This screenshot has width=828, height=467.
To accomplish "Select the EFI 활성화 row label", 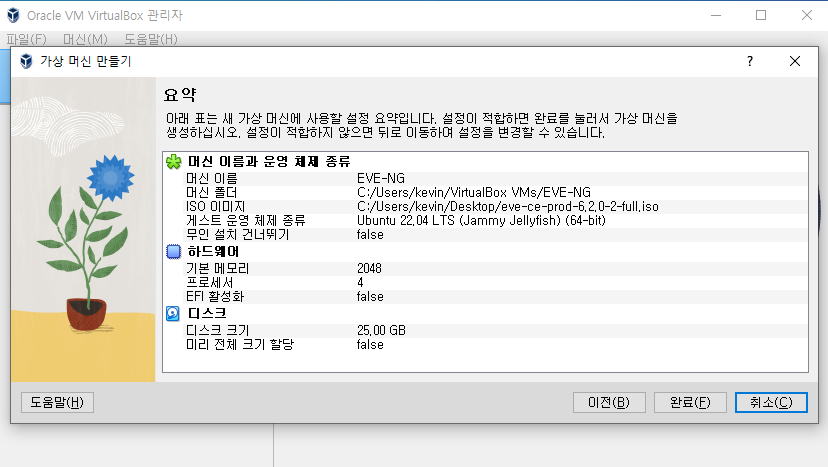I will point(215,296).
